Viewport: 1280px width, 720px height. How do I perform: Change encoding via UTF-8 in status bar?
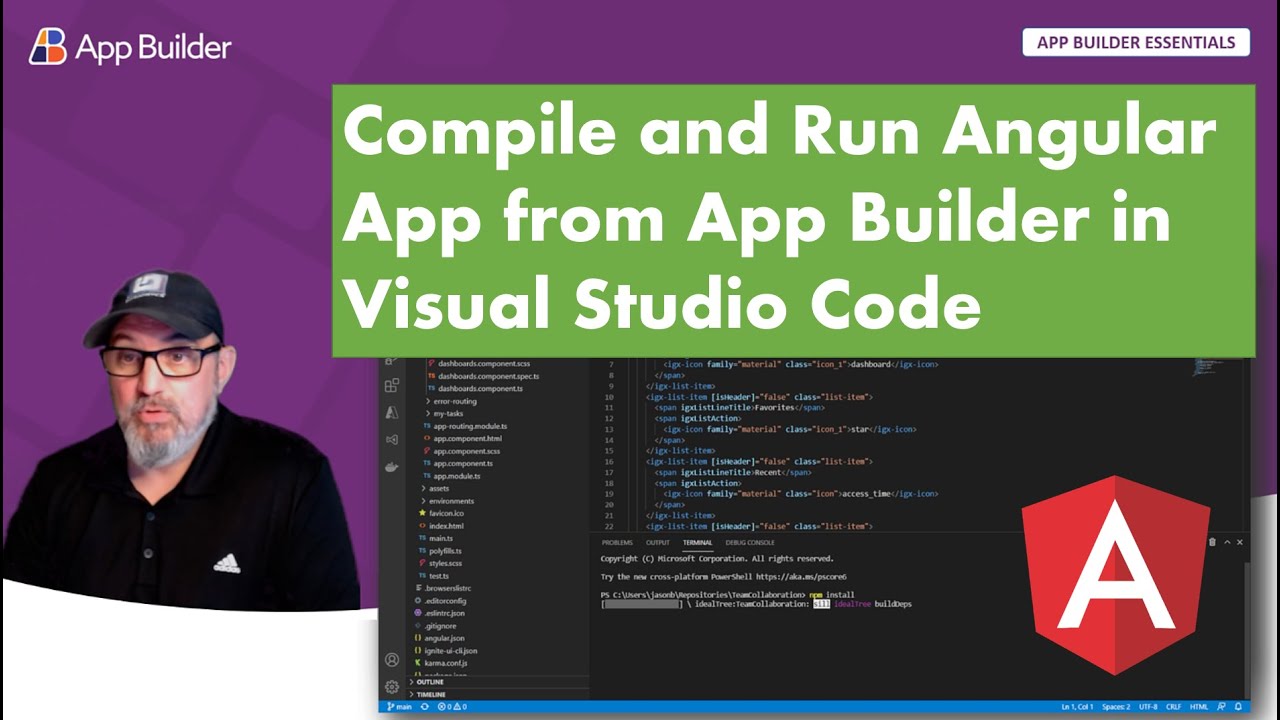click(x=1149, y=707)
